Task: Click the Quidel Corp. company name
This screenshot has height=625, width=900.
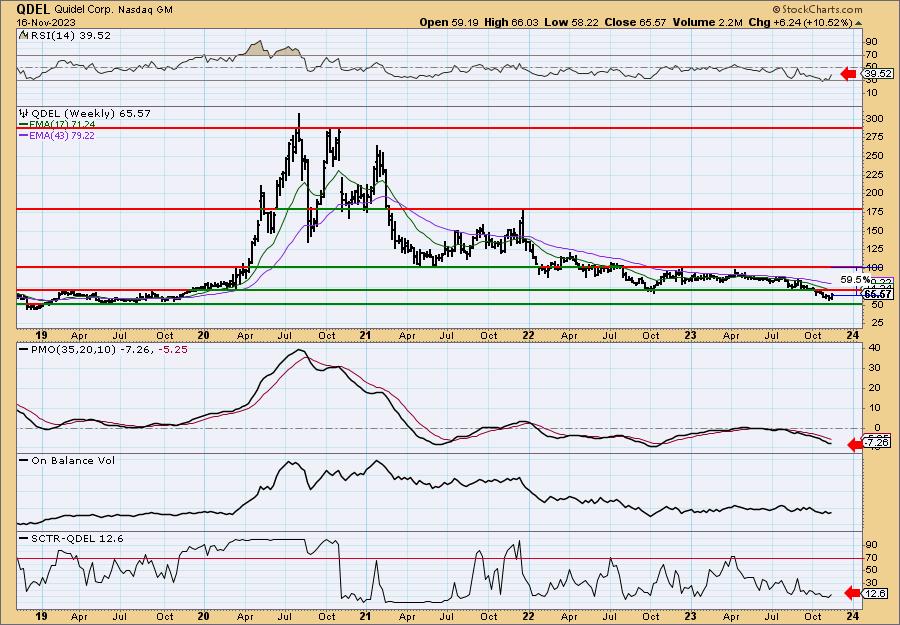Action: pyautogui.click(x=84, y=10)
